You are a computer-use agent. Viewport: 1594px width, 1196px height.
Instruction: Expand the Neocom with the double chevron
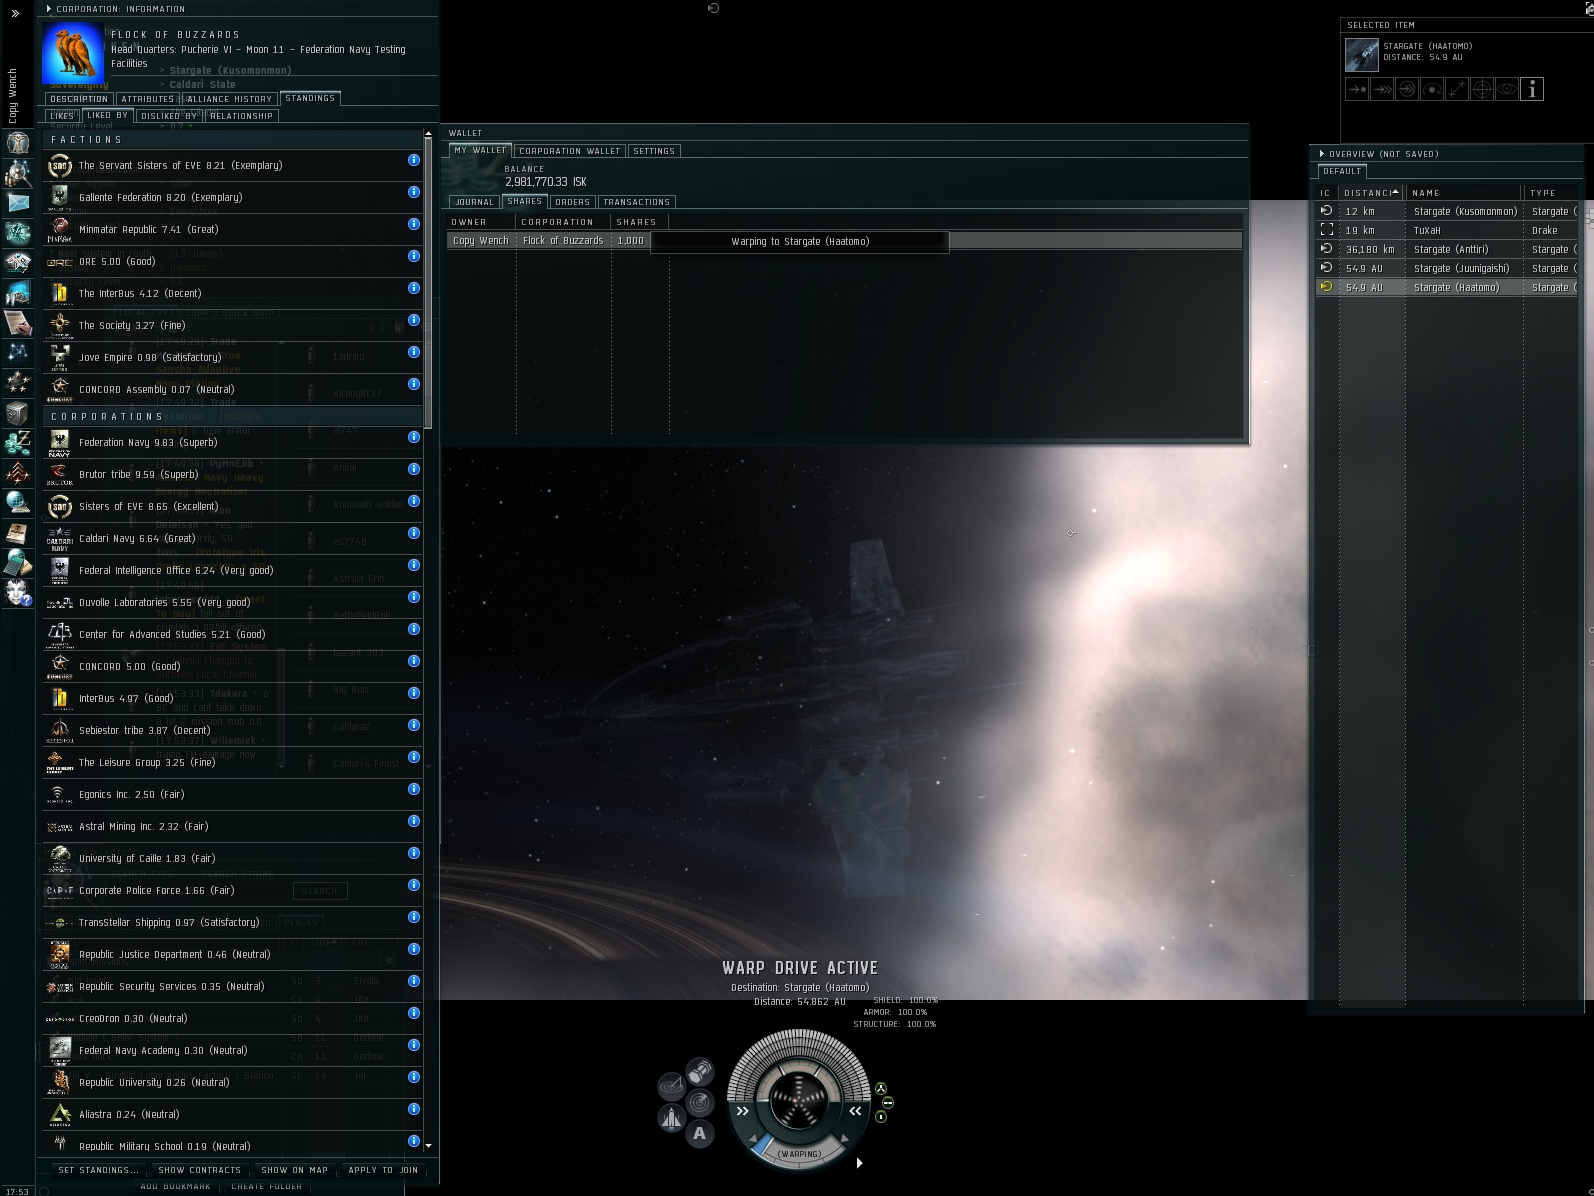tap(15, 14)
